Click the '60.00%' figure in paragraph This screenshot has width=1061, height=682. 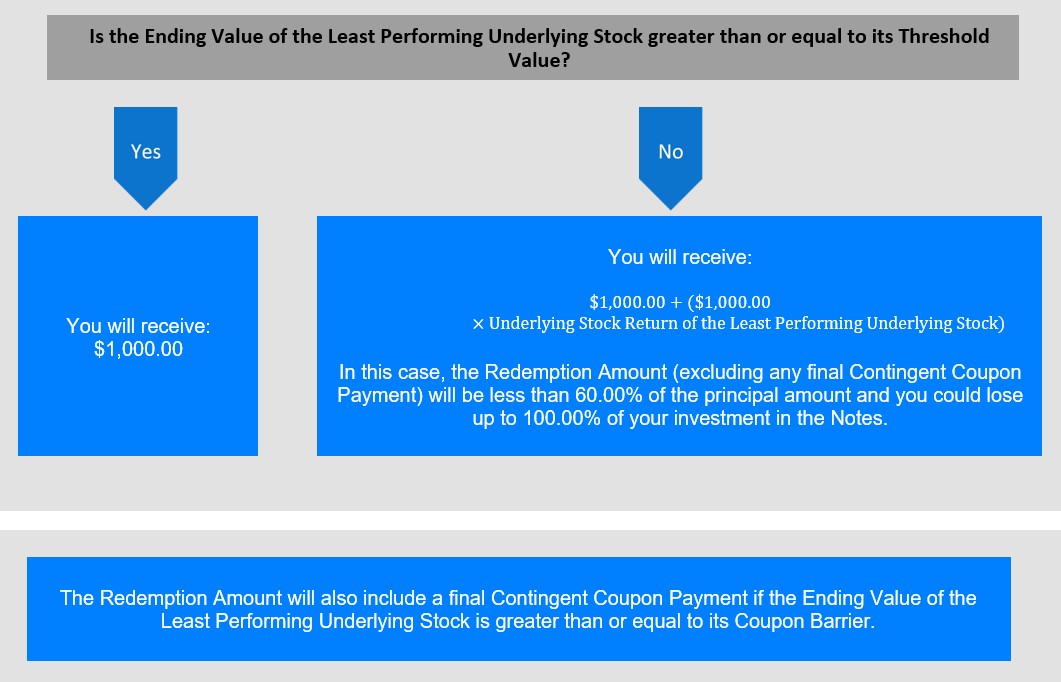click(x=608, y=395)
